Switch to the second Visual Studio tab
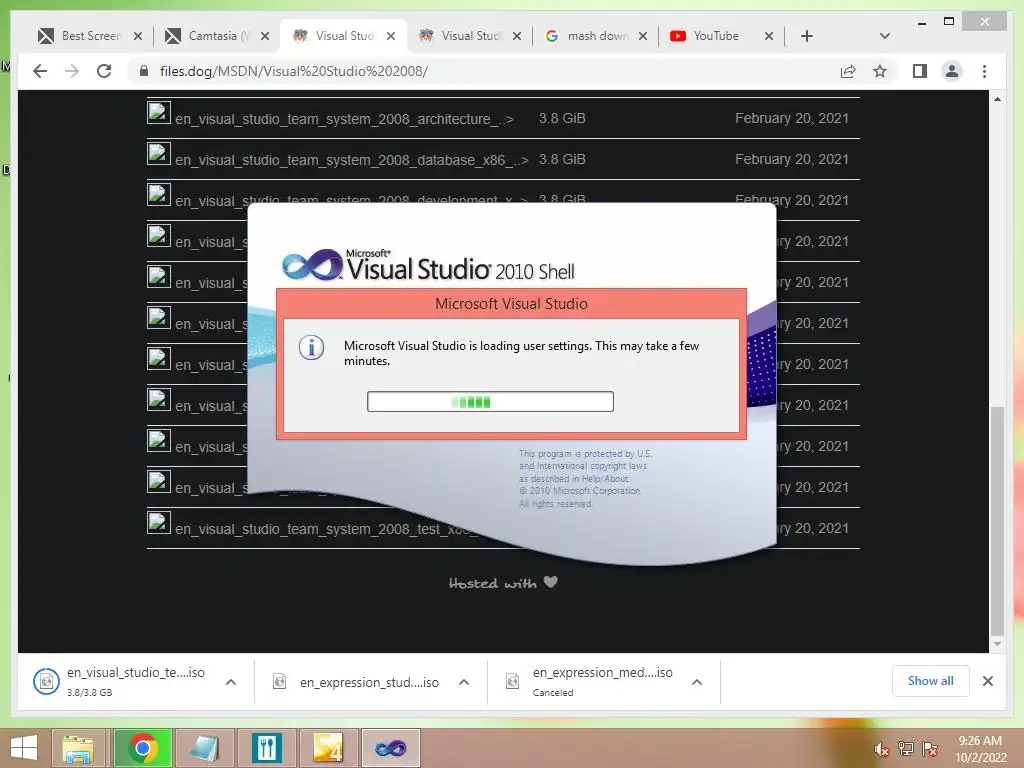 point(470,36)
